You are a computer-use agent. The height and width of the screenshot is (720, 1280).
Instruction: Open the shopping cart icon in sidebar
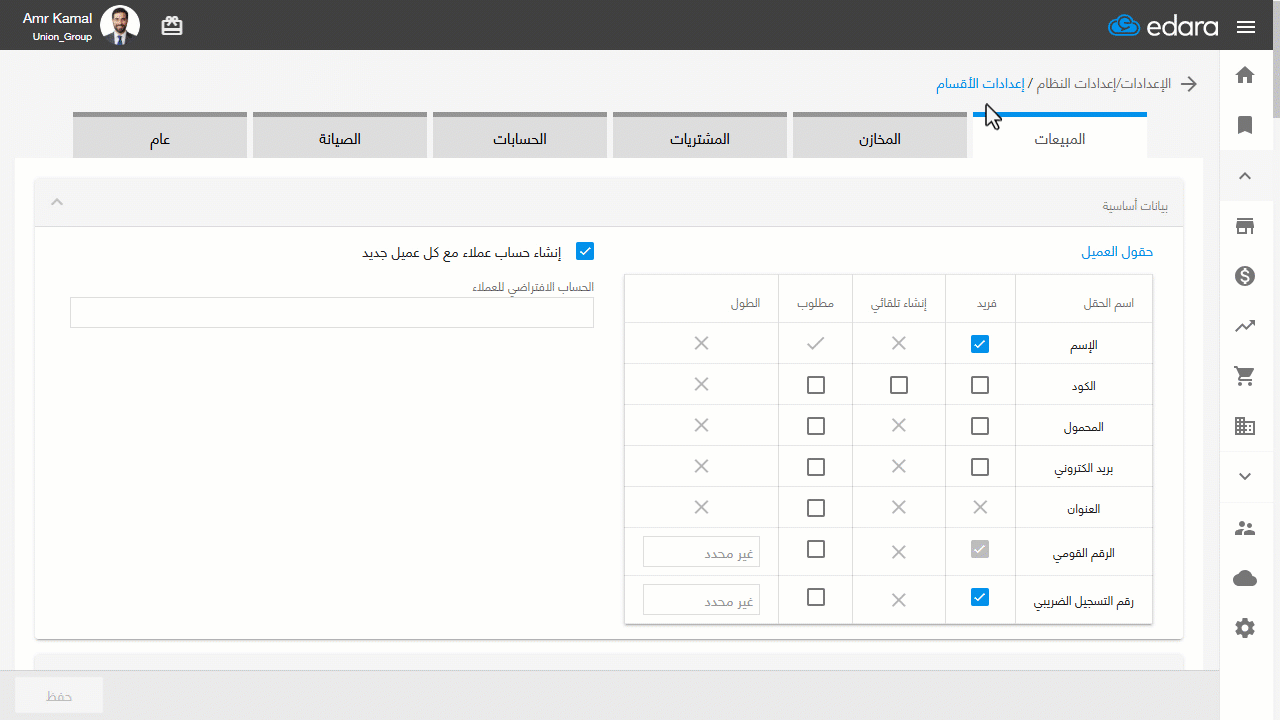pos(1245,376)
